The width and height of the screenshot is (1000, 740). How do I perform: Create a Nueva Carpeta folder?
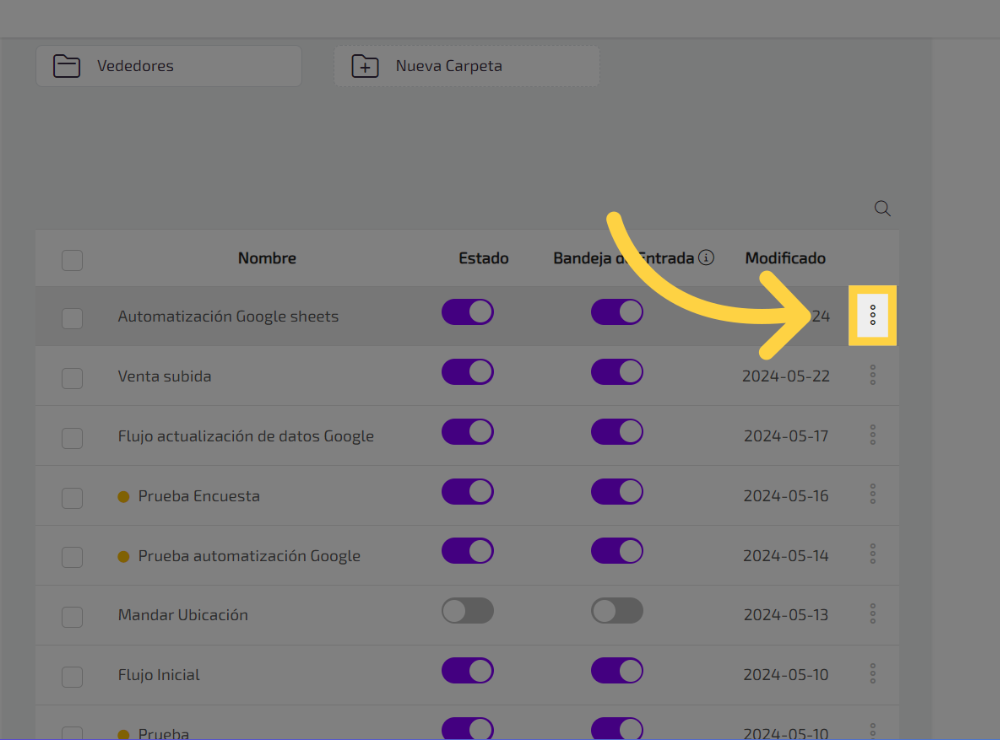tap(466, 66)
